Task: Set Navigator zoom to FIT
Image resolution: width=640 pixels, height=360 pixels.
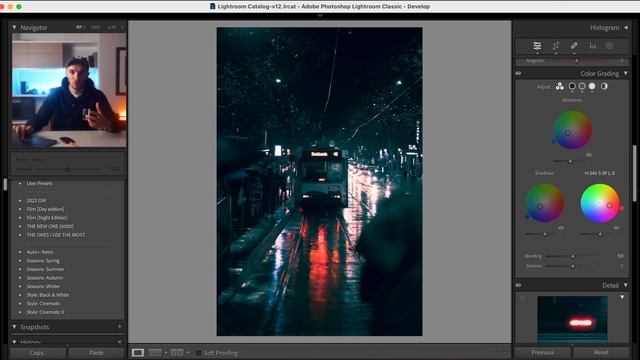Action: [x=79, y=27]
